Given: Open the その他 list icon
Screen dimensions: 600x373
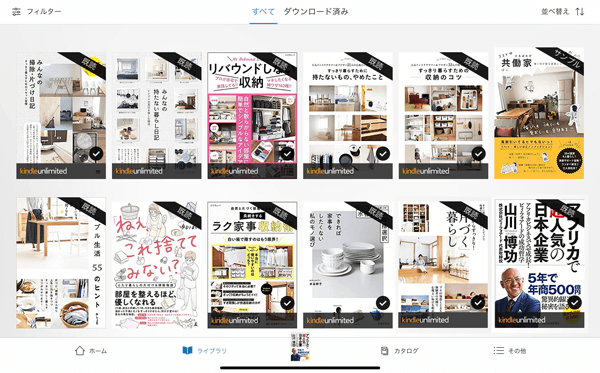Looking at the screenshot, I should (499, 350).
